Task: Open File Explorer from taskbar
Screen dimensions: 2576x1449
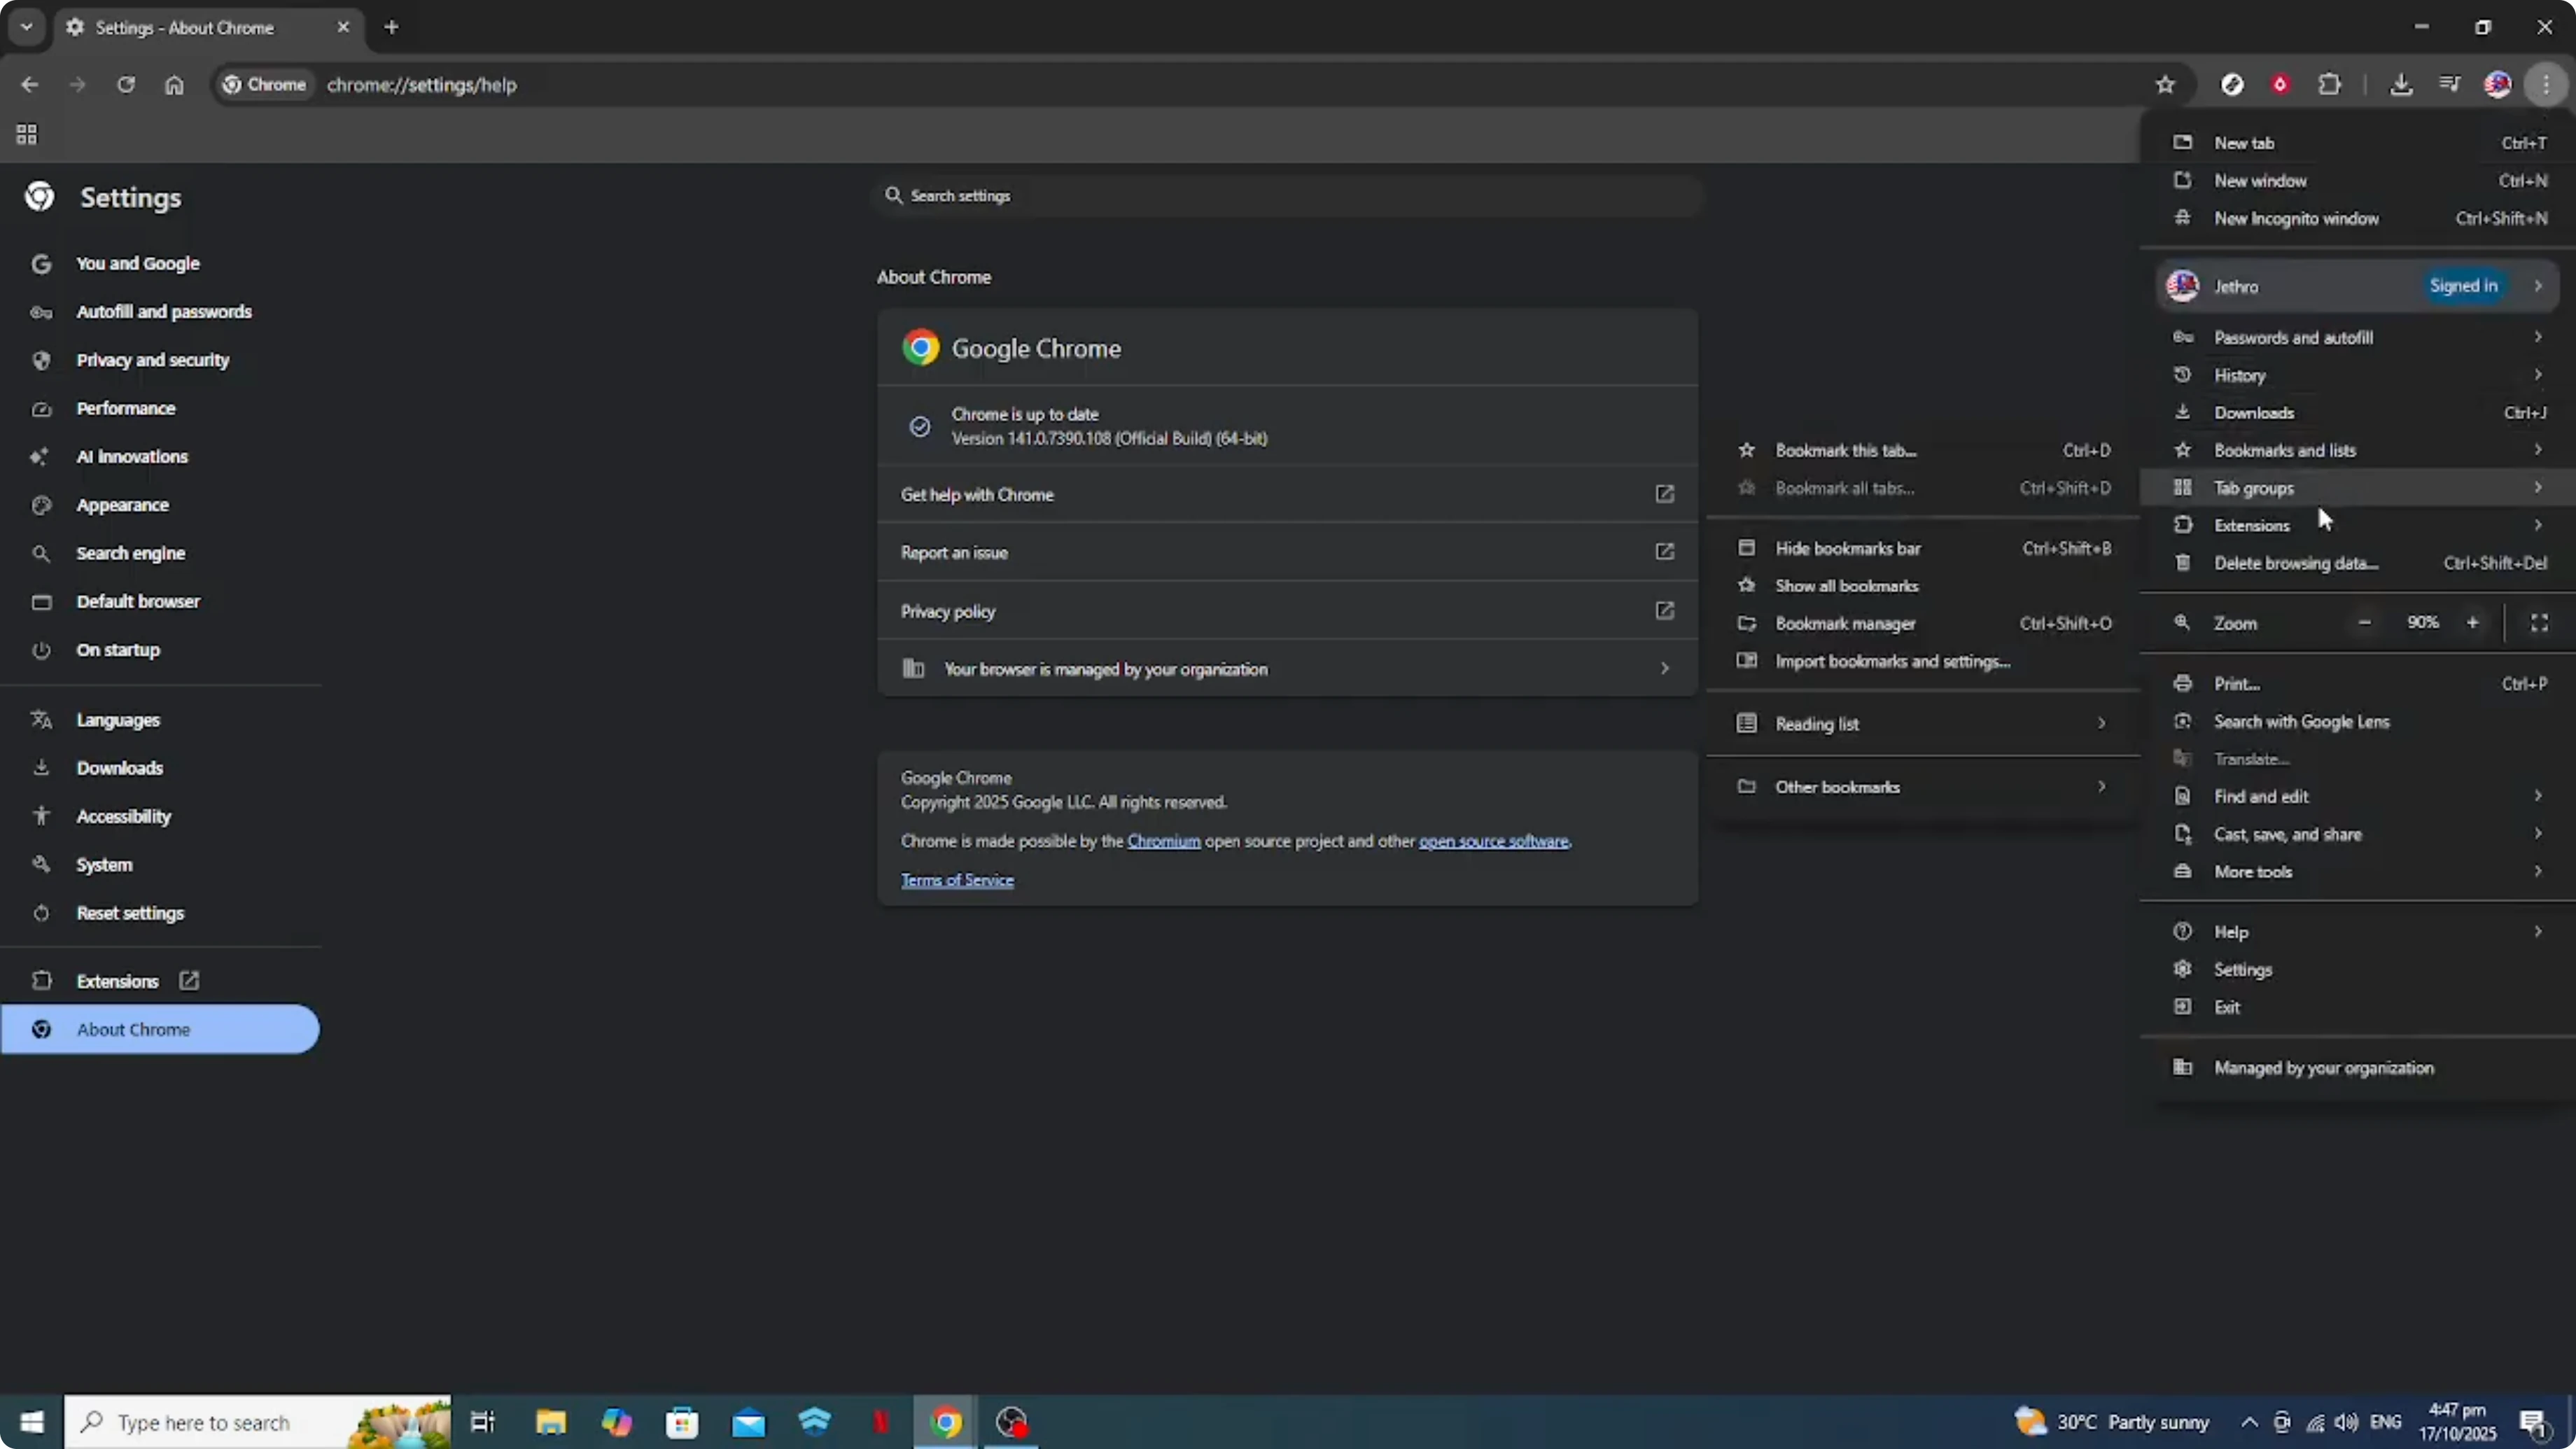Action: click(x=550, y=1422)
